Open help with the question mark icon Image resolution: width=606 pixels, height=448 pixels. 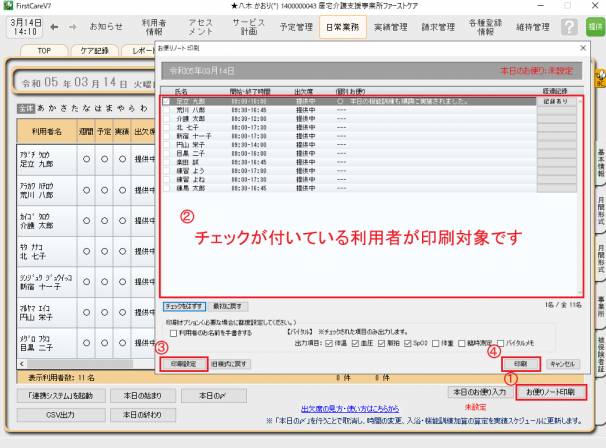pos(568,27)
